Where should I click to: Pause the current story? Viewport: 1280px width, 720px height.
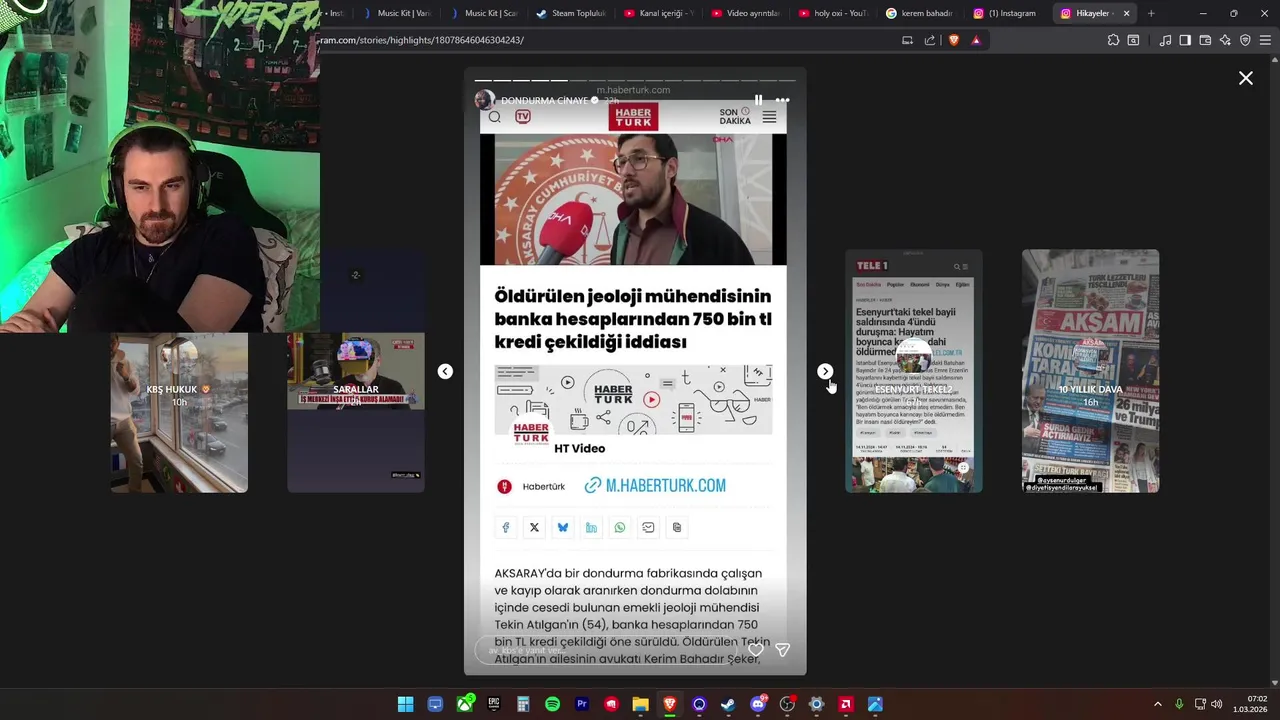pyautogui.click(x=758, y=100)
